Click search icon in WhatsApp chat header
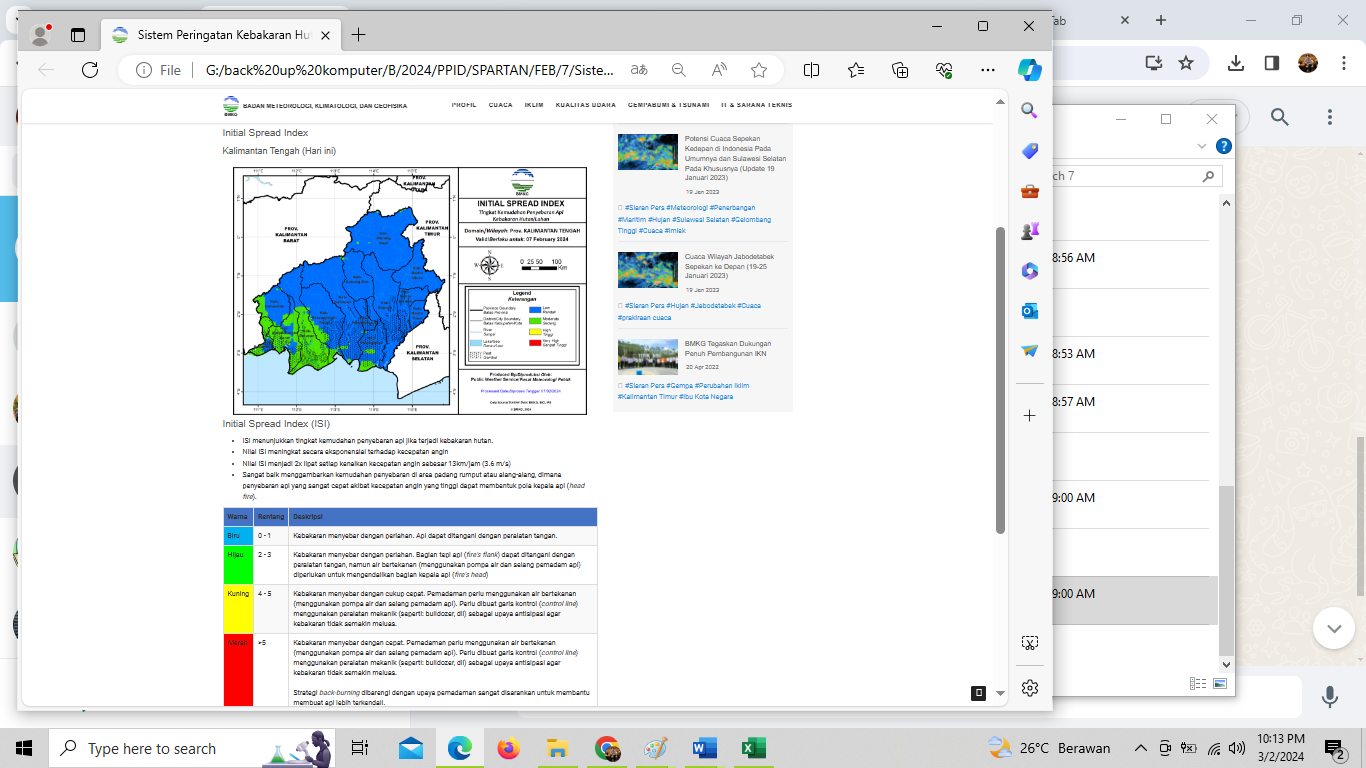Screen dimensions: 1366x768 click(1280, 117)
